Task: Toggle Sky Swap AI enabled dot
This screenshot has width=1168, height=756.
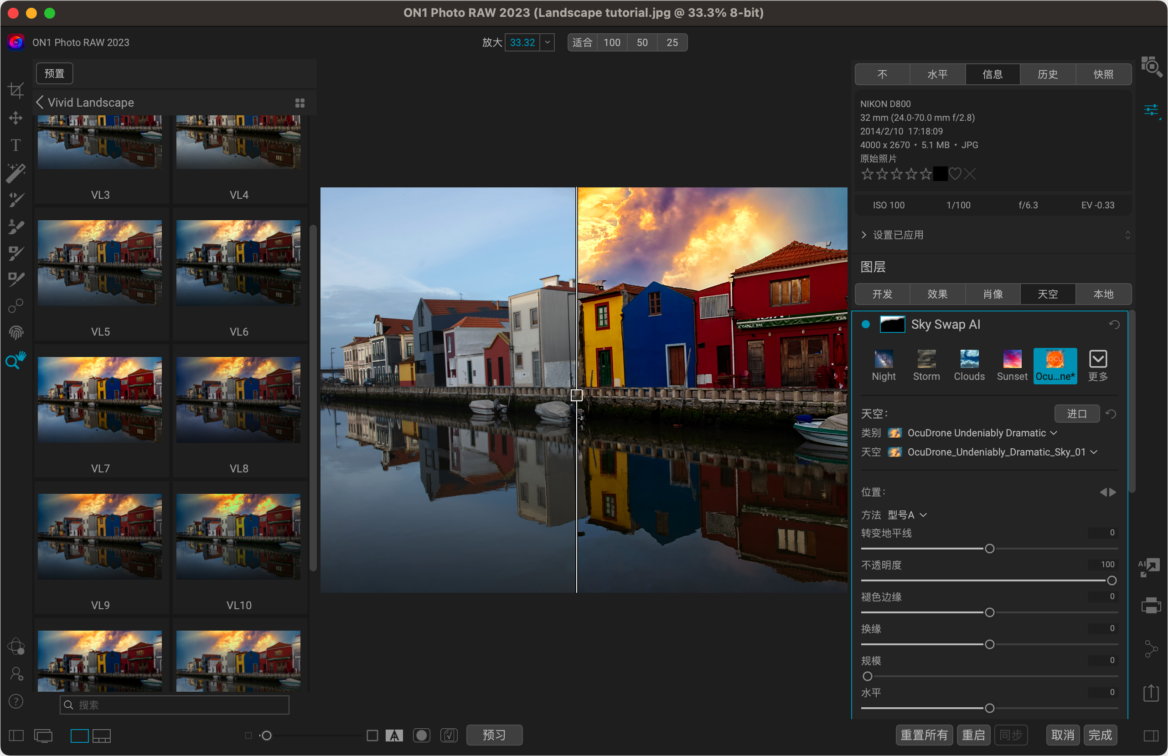Action: 866,325
